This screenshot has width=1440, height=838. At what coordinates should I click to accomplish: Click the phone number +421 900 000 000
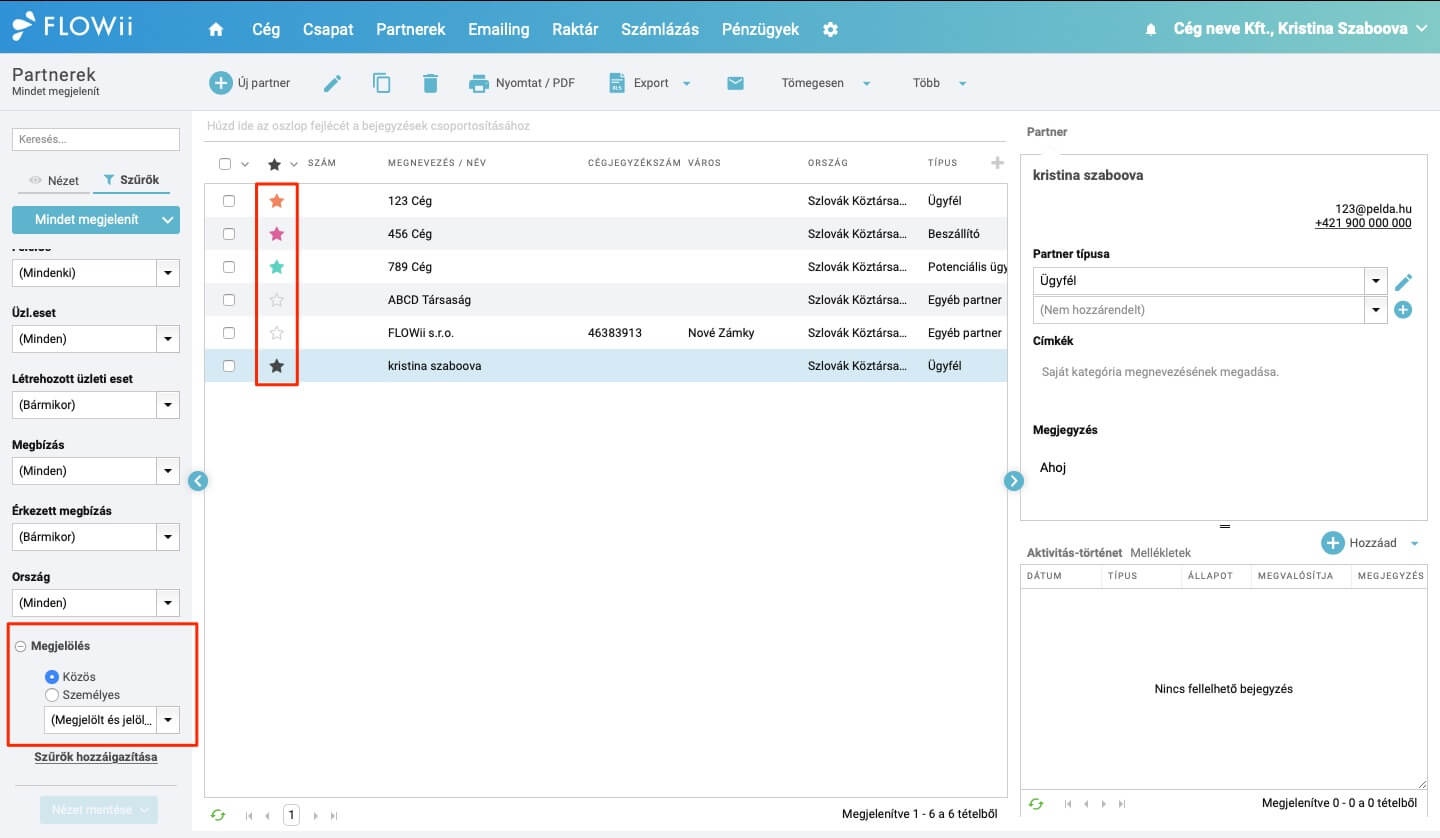tap(1363, 223)
